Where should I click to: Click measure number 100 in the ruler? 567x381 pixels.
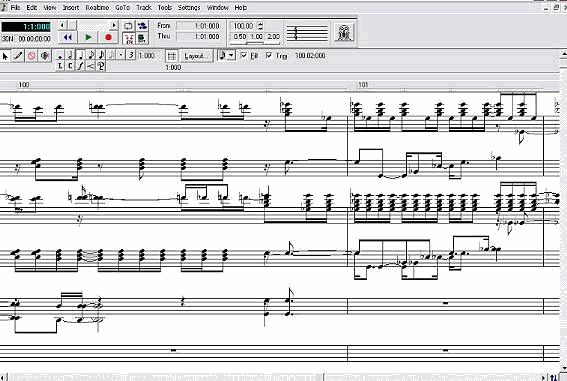(x=24, y=85)
